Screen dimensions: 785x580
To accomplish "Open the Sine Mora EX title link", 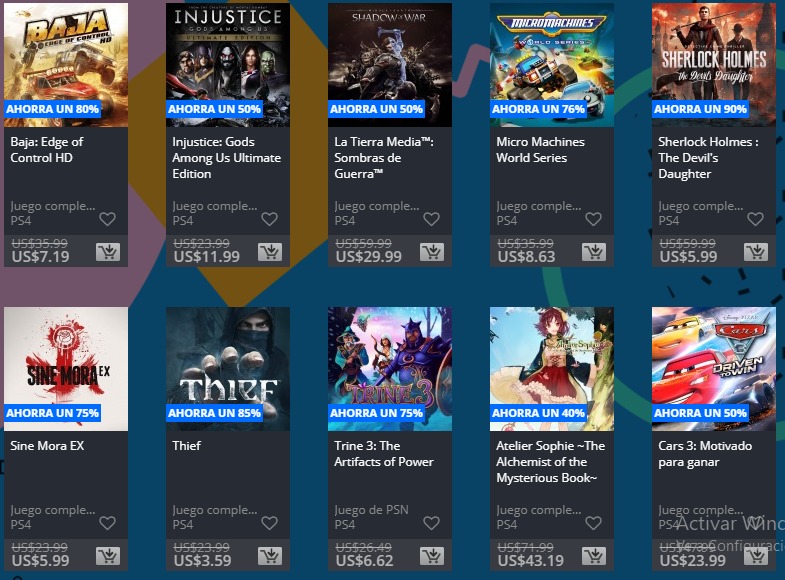I will pos(47,446).
